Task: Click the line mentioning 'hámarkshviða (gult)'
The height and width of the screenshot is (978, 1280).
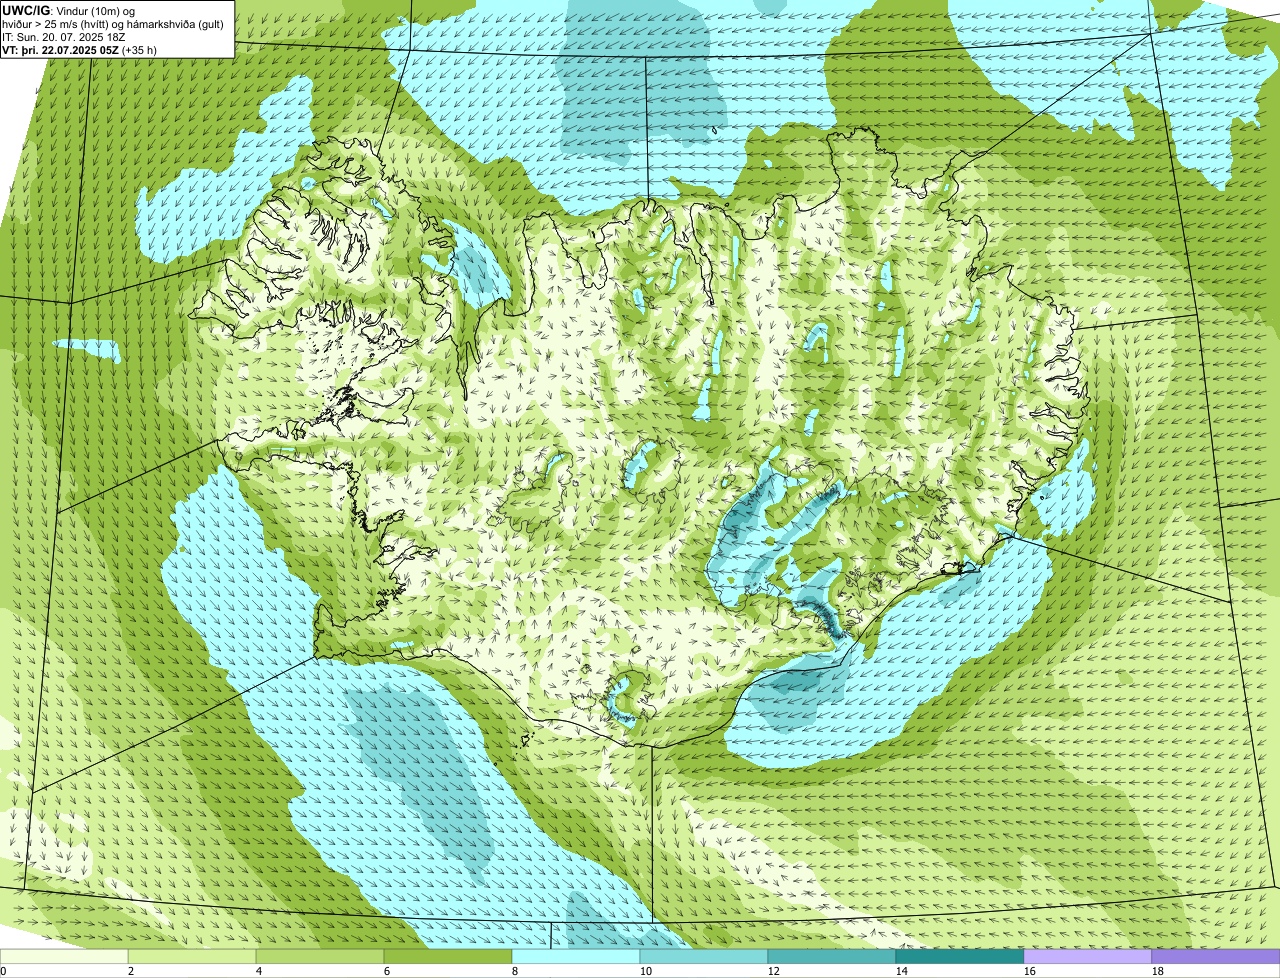Action: point(114,23)
